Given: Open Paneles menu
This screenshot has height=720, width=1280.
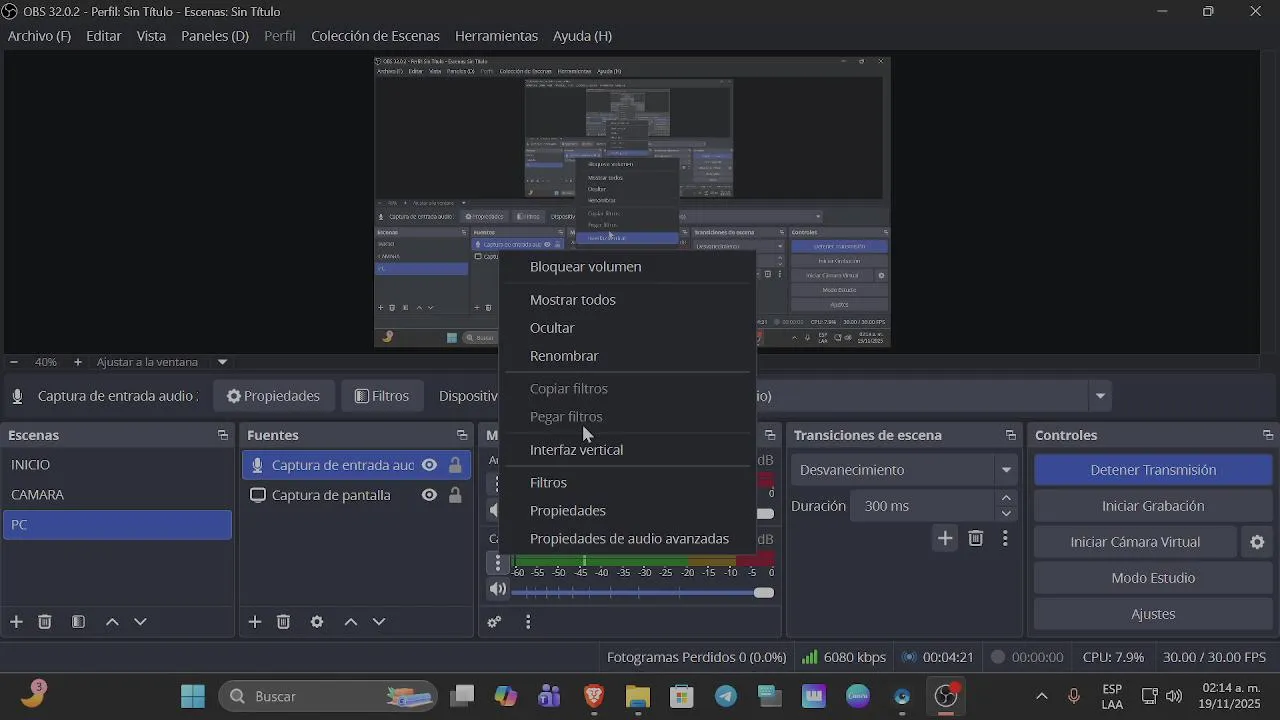Looking at the screenshot, I should (x=214, y=36).
